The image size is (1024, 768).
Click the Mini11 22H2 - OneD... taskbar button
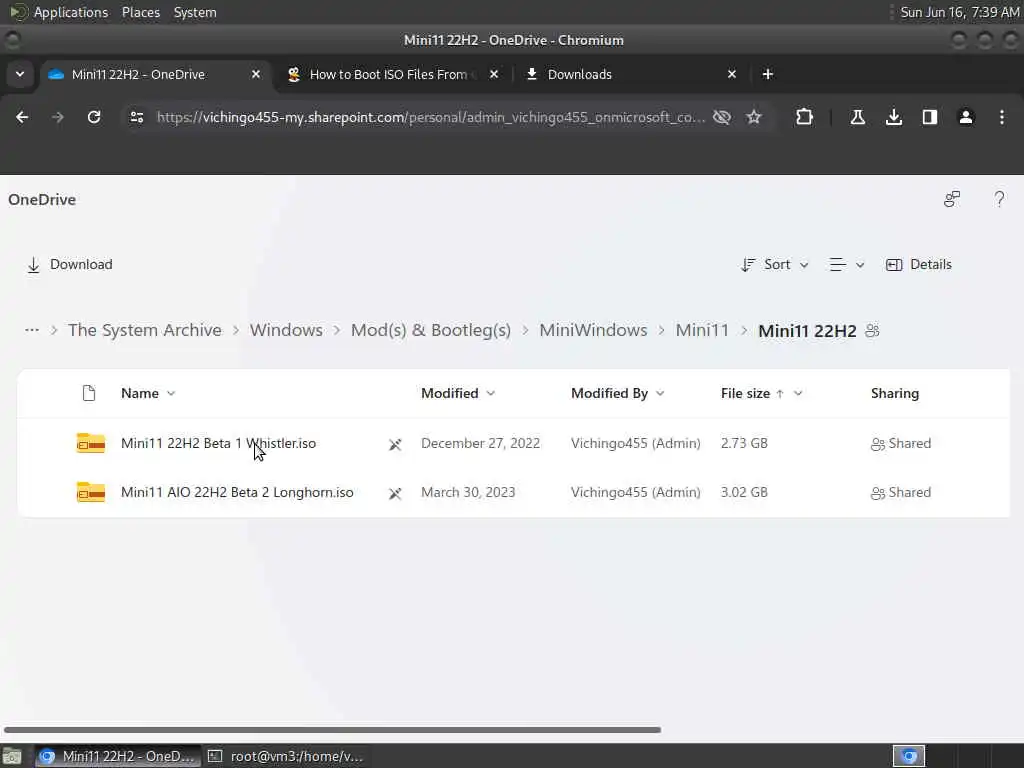pos(118,756)
